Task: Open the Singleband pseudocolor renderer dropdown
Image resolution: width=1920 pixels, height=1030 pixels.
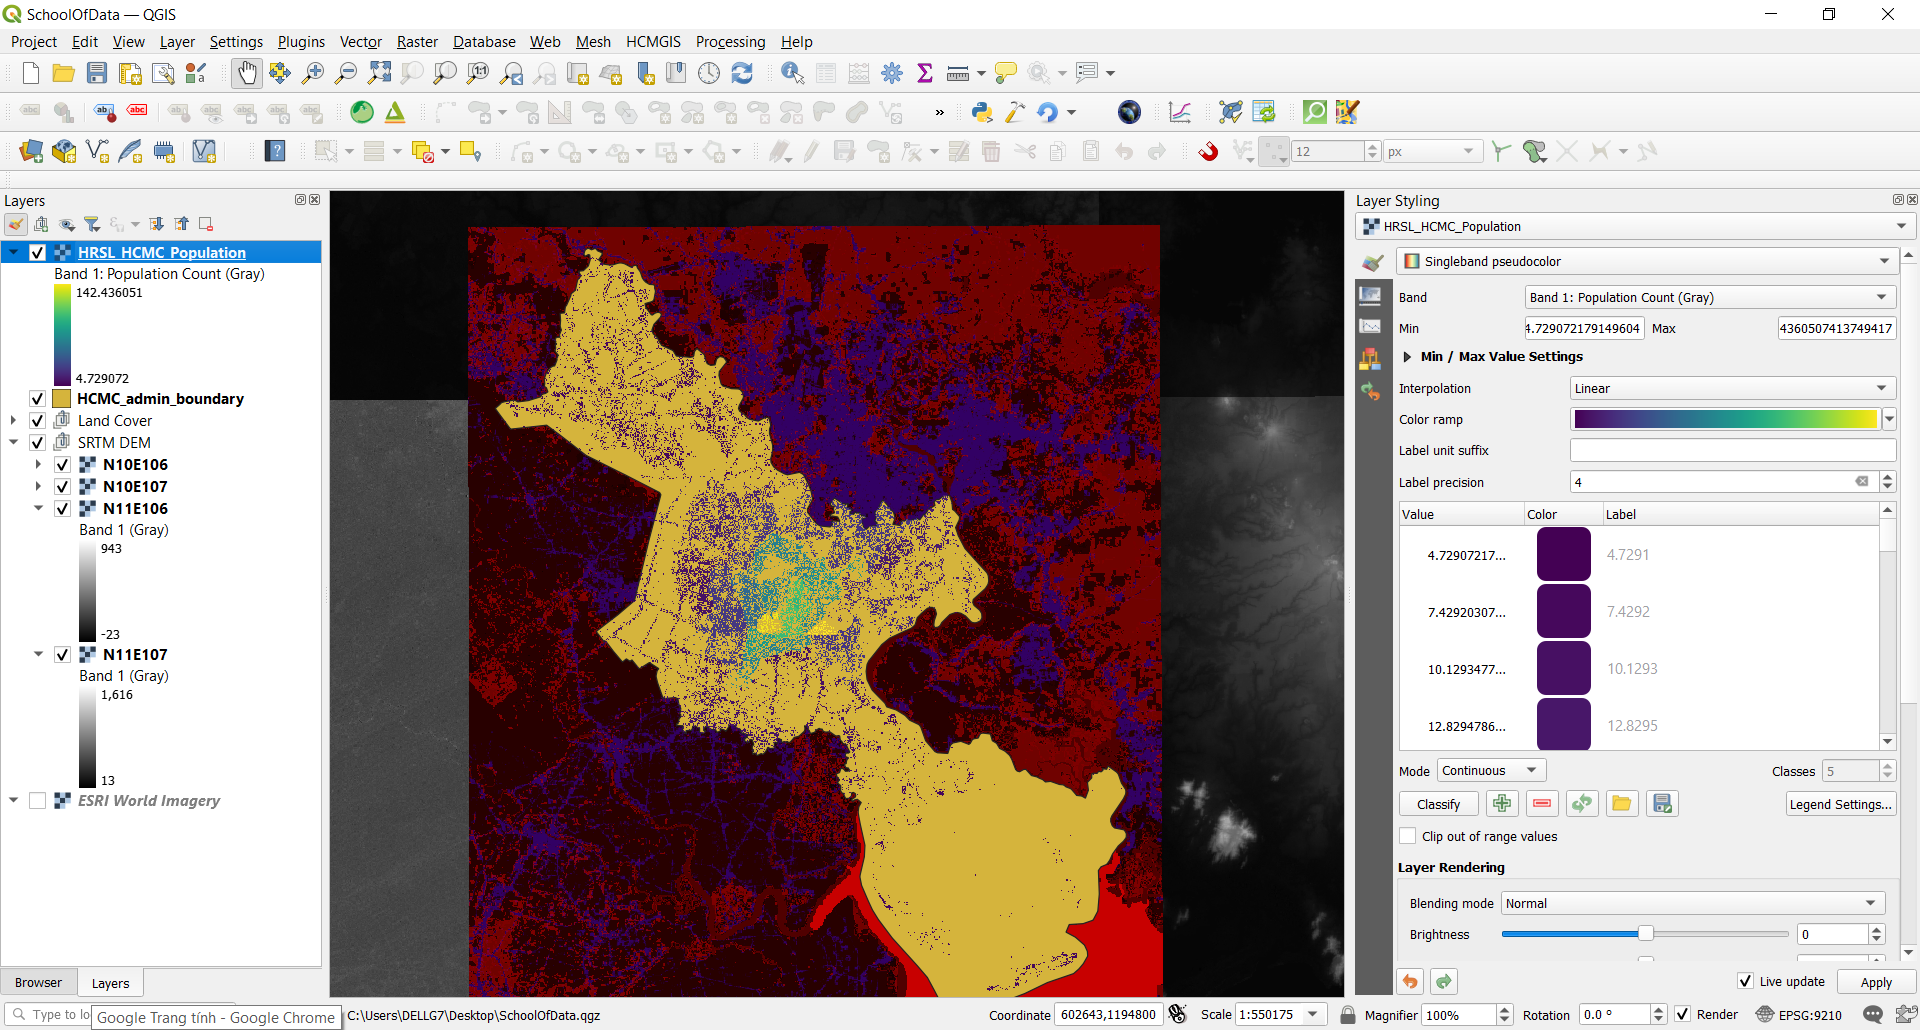Action: coord(1646,262)
